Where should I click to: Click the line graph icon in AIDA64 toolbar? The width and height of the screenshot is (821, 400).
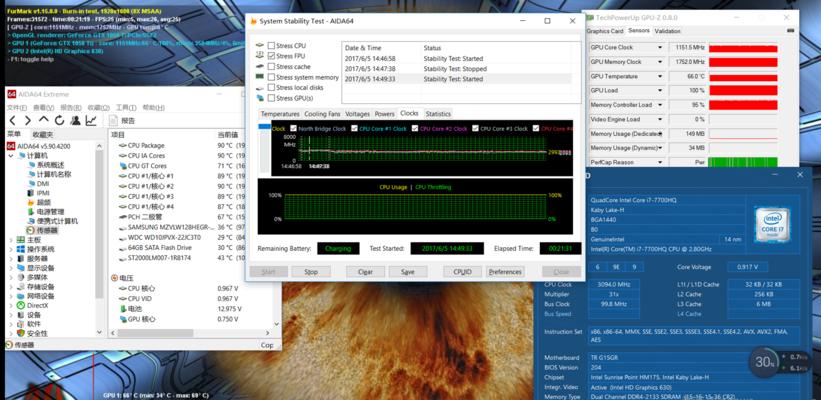coord(91,120)
